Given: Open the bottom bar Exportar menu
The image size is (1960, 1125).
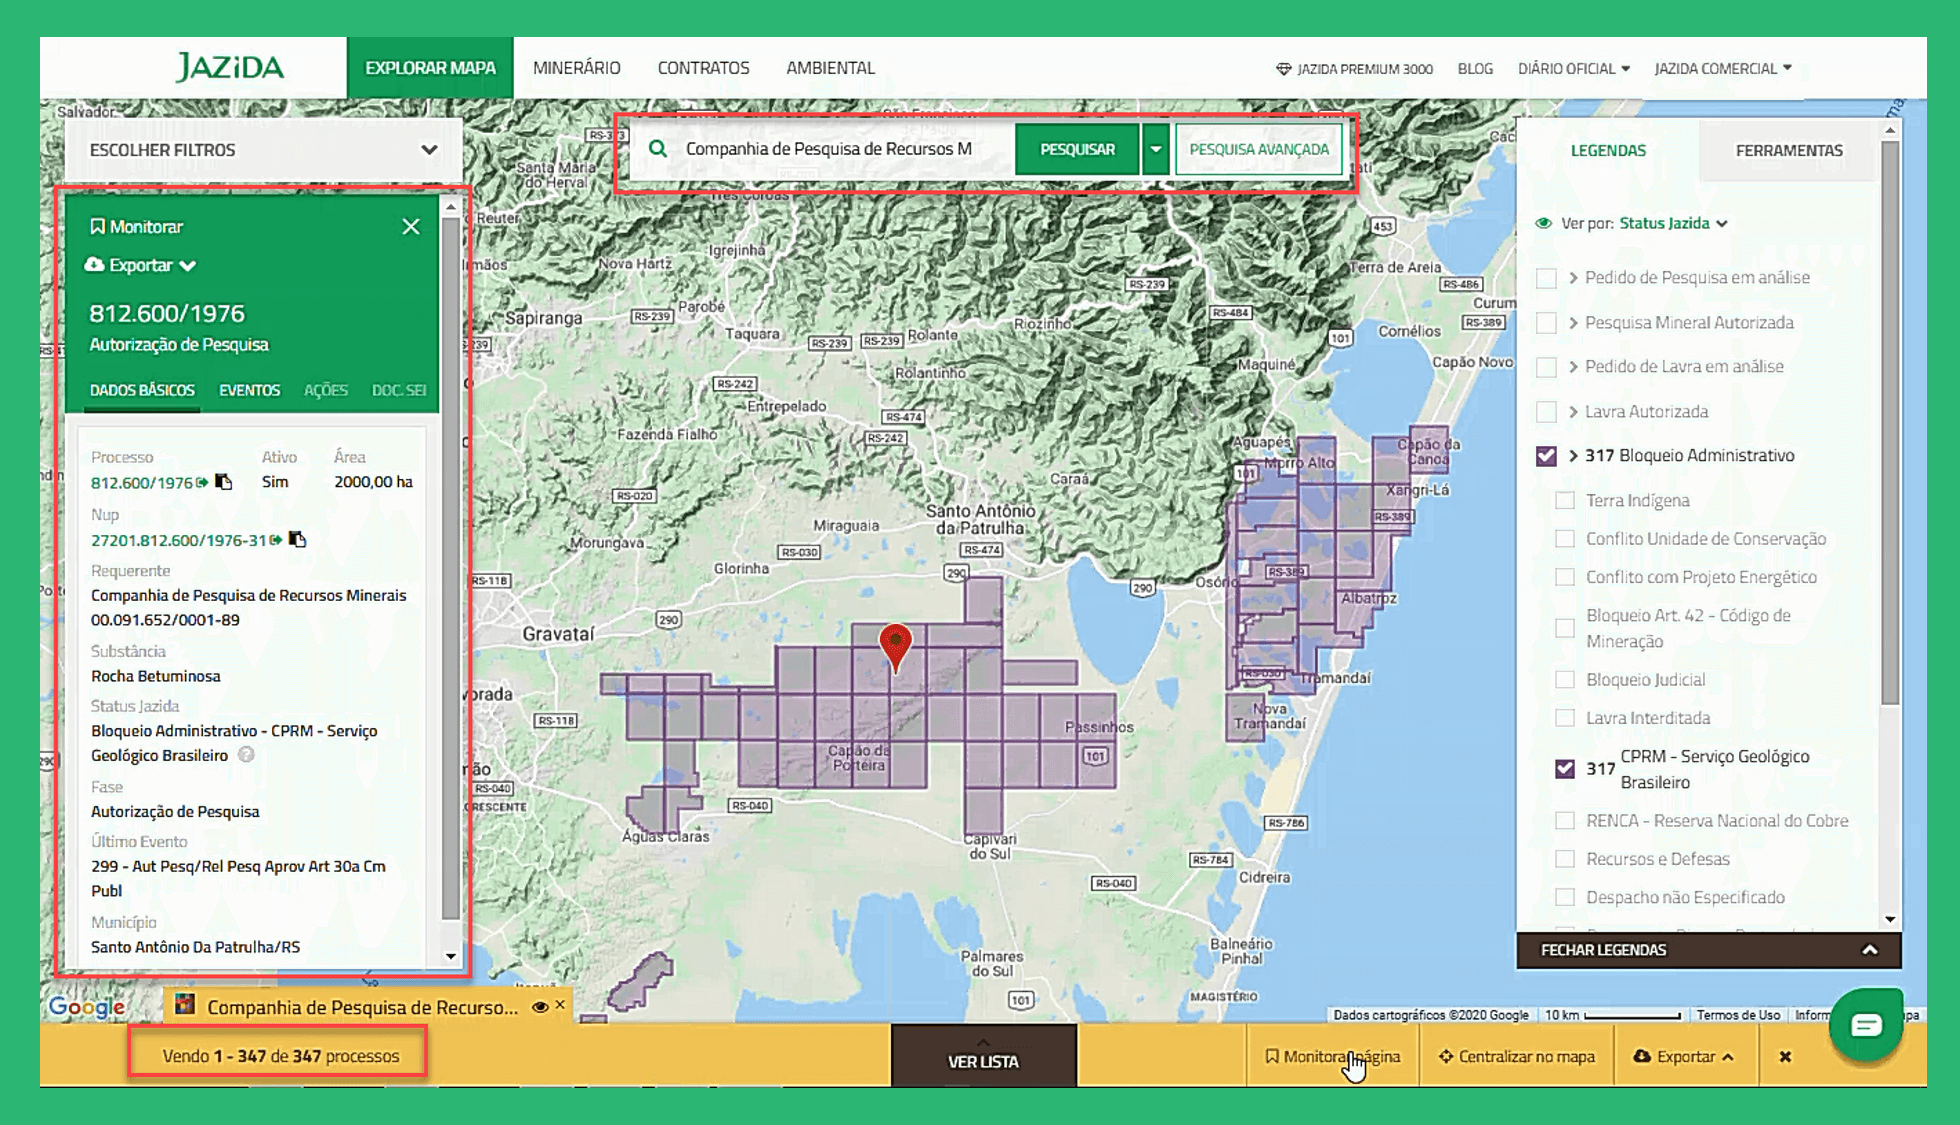Looking at the screenshot, I should [1684, 1056].
